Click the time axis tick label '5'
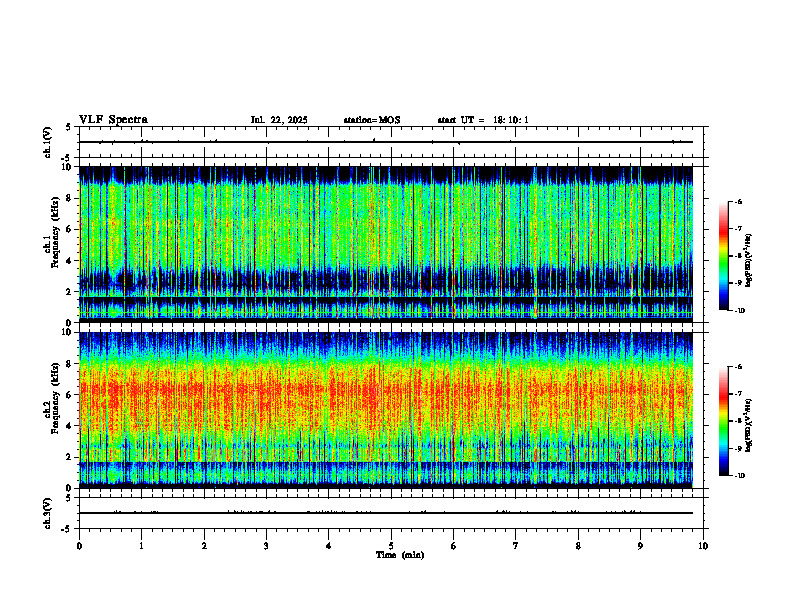 coord(391,546)
